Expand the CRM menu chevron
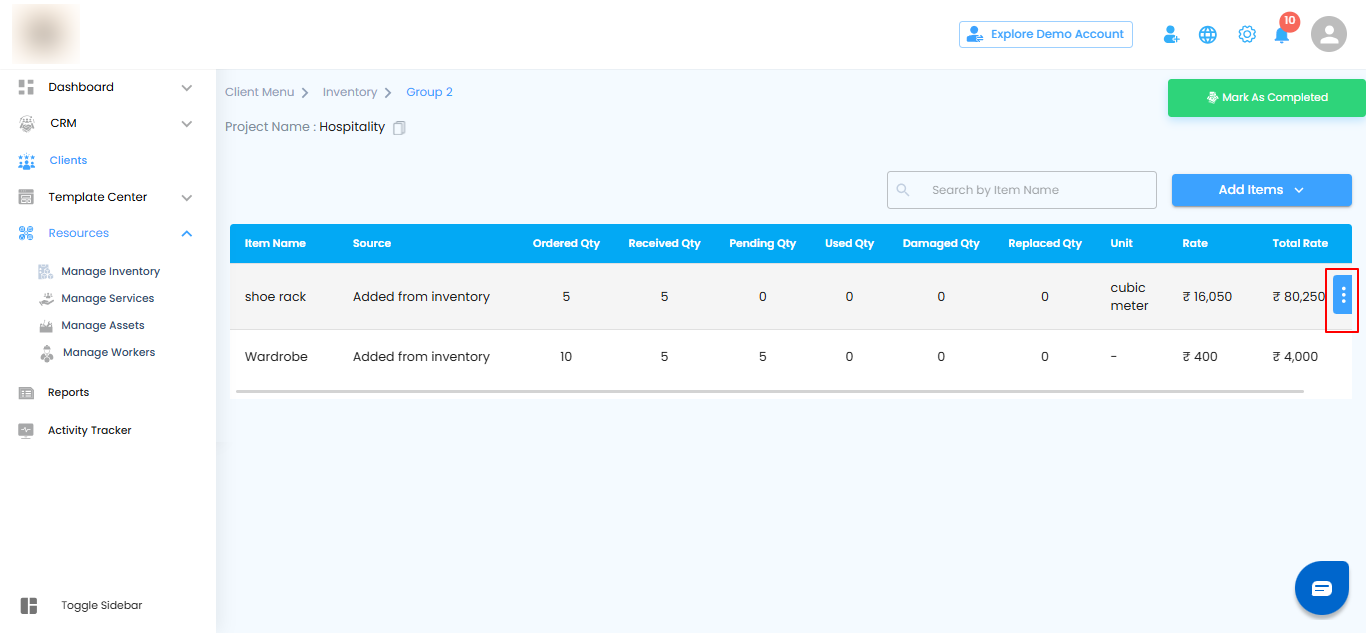Screen dimensions: 1366x633 (x=187, y=124)
